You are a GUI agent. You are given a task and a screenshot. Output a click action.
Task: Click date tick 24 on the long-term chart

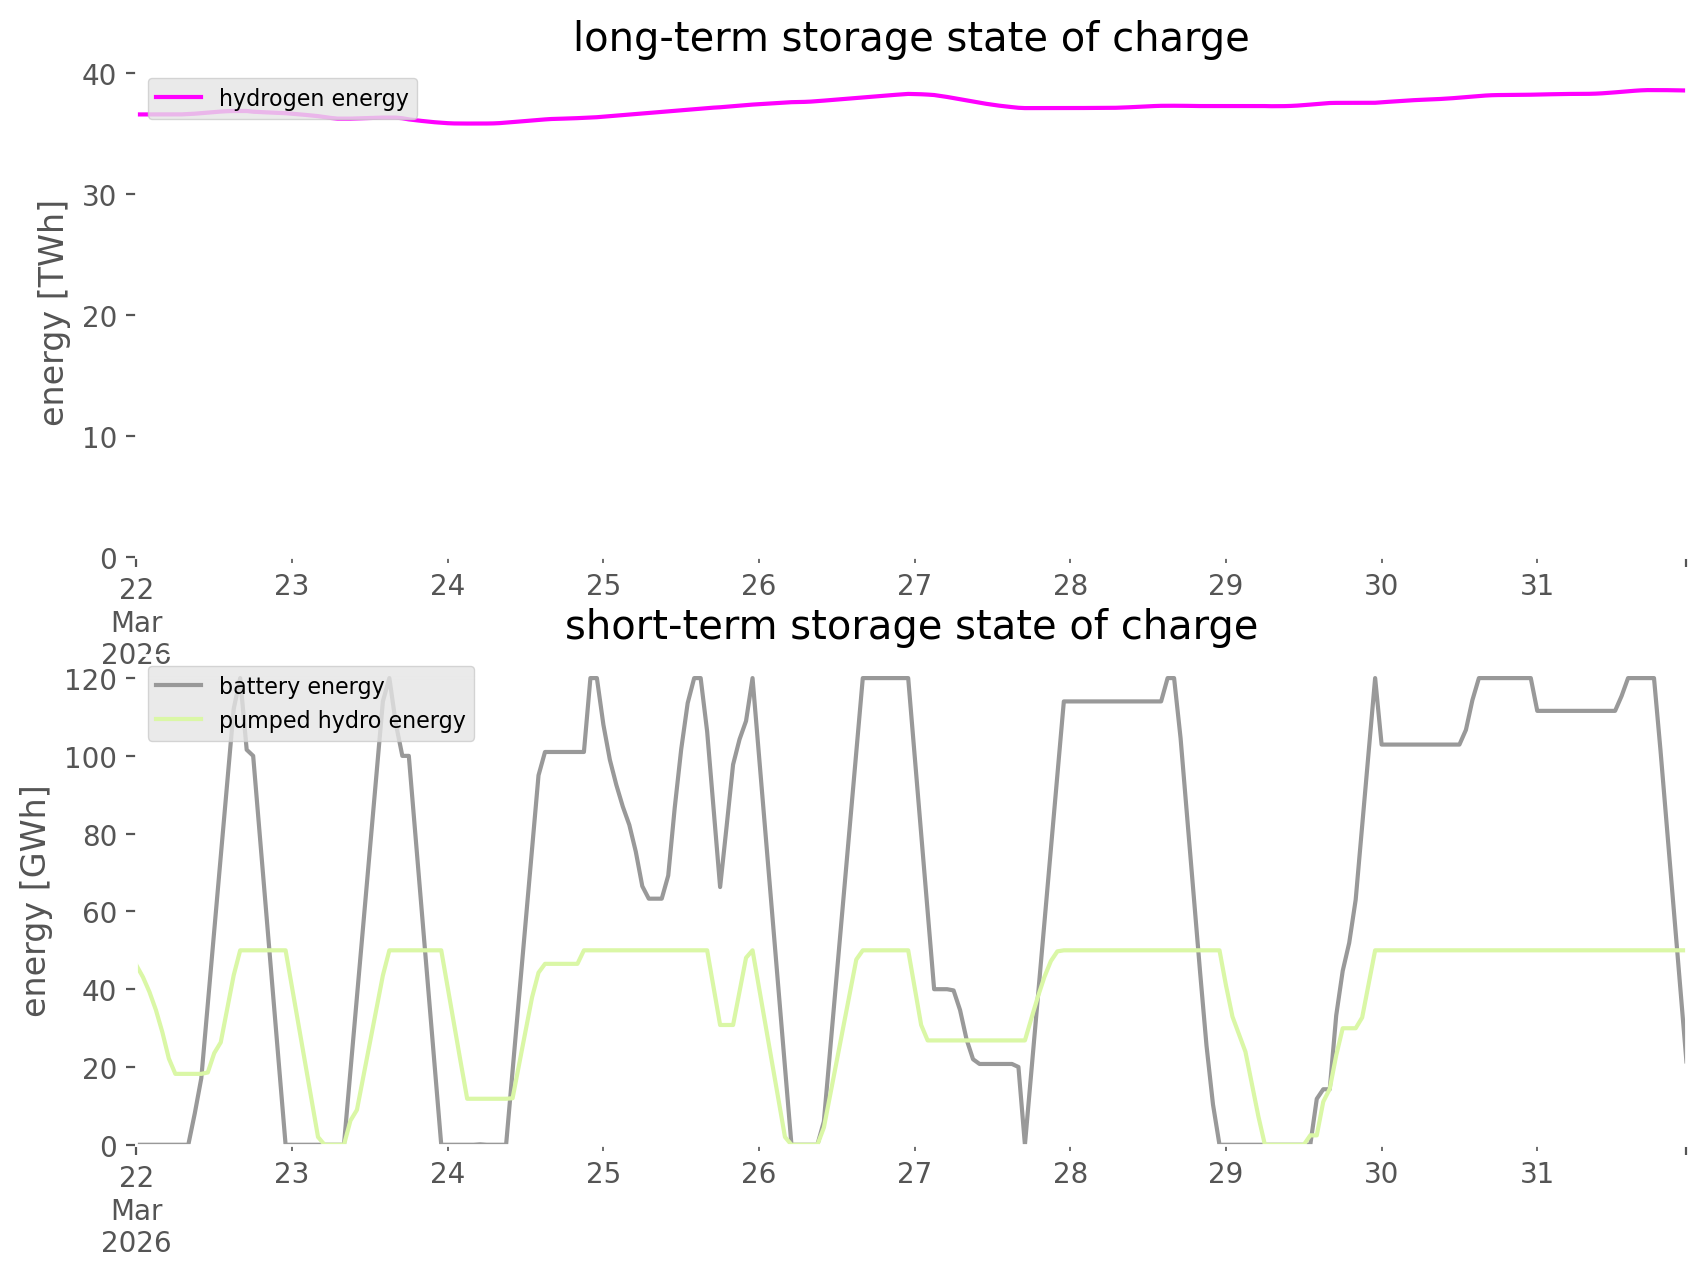click(x=447, y=585)
